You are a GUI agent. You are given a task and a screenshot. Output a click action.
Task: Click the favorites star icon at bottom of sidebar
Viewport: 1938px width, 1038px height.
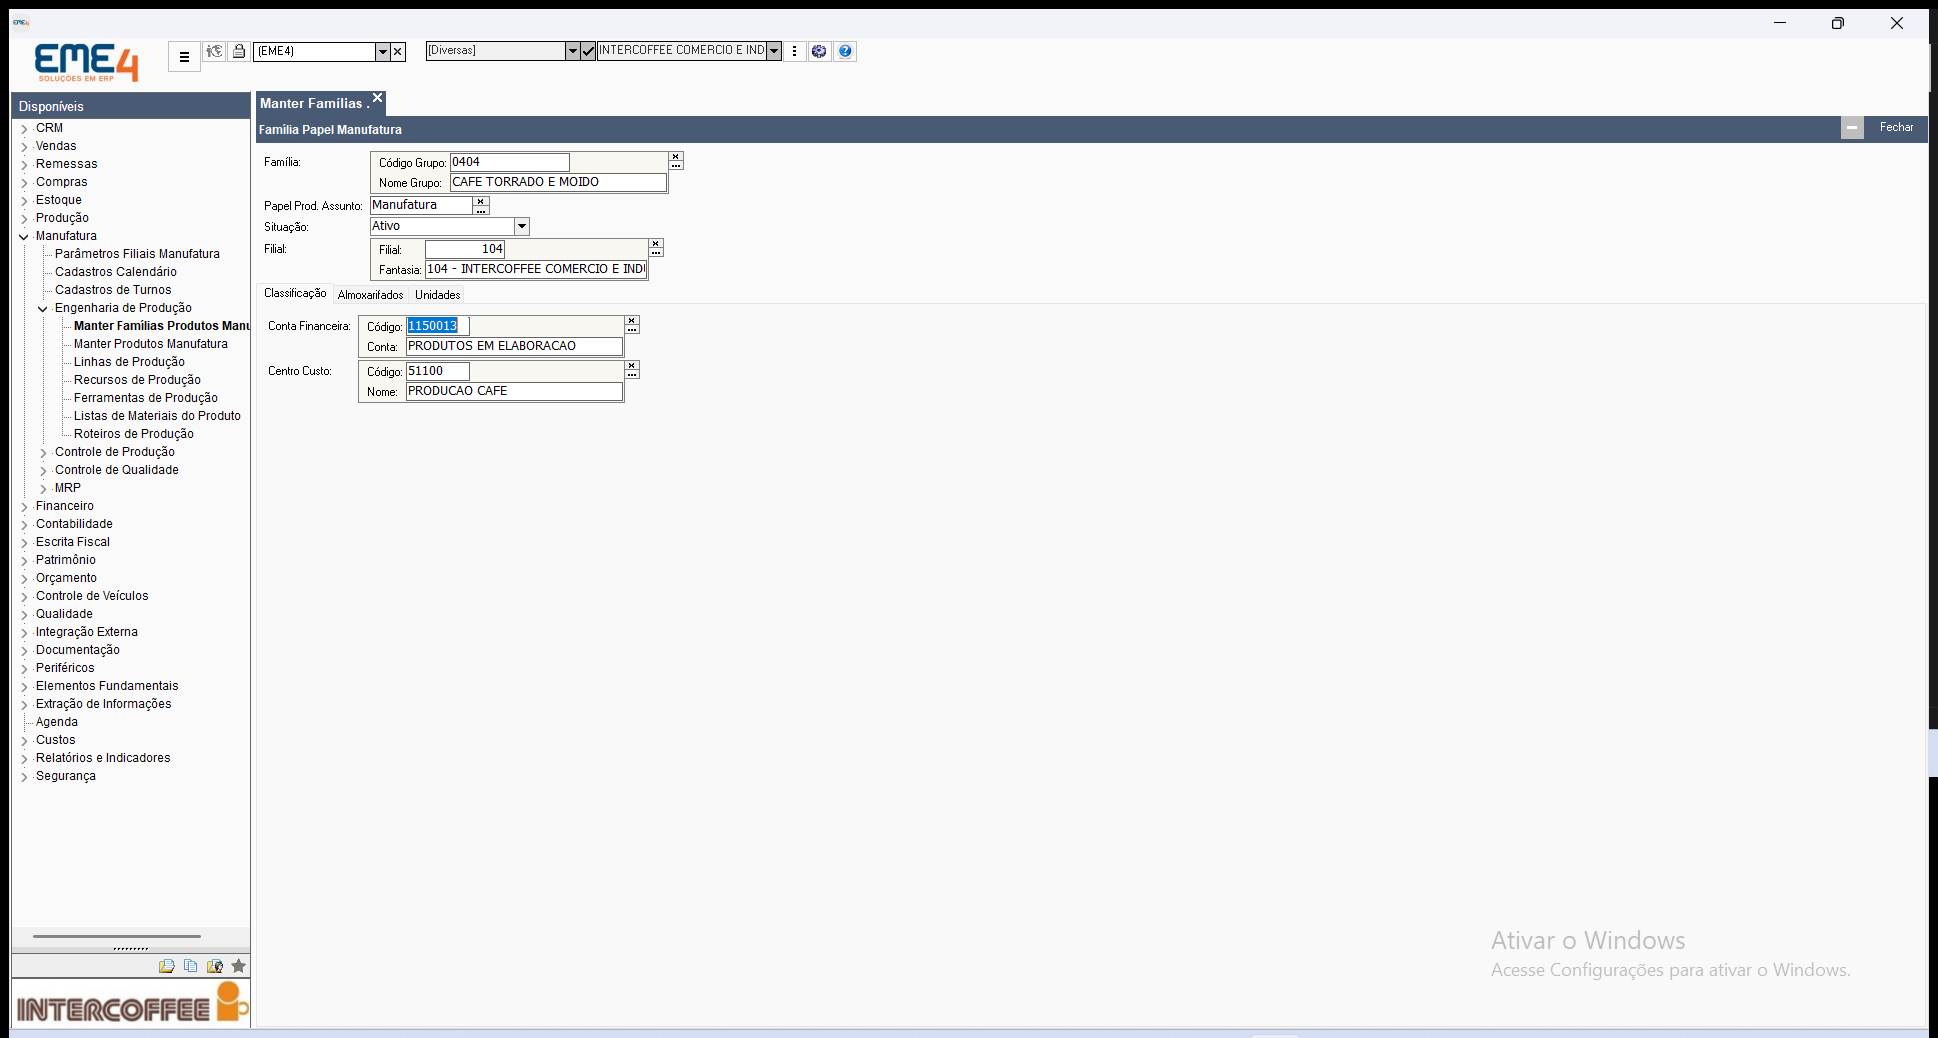[238, 966]
